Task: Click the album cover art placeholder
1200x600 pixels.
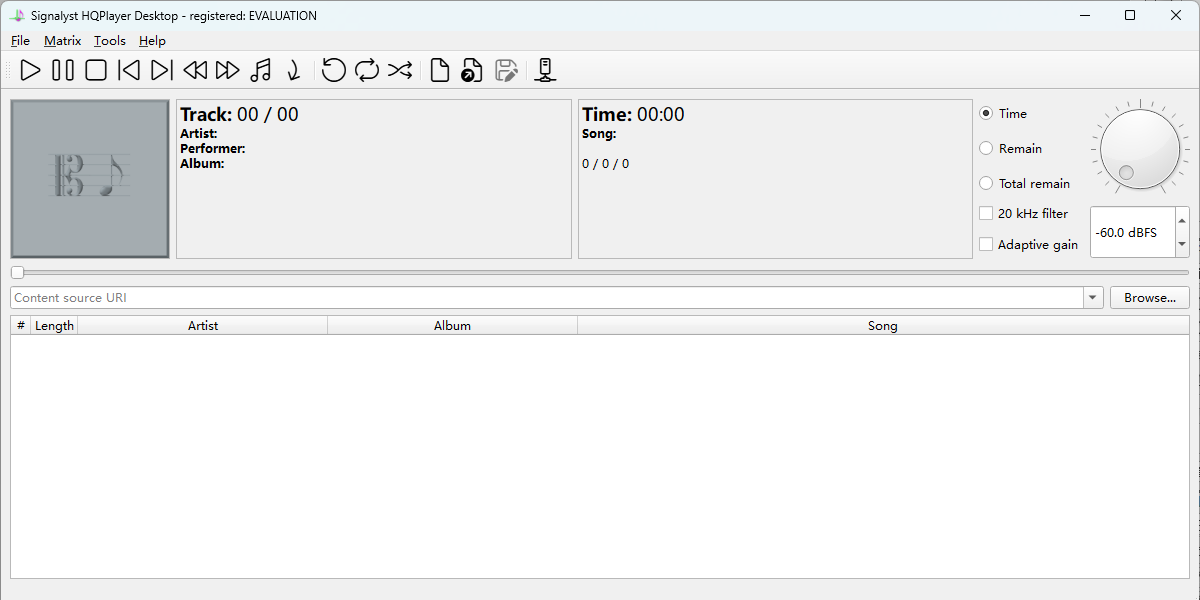Action: tap(90, 179)
